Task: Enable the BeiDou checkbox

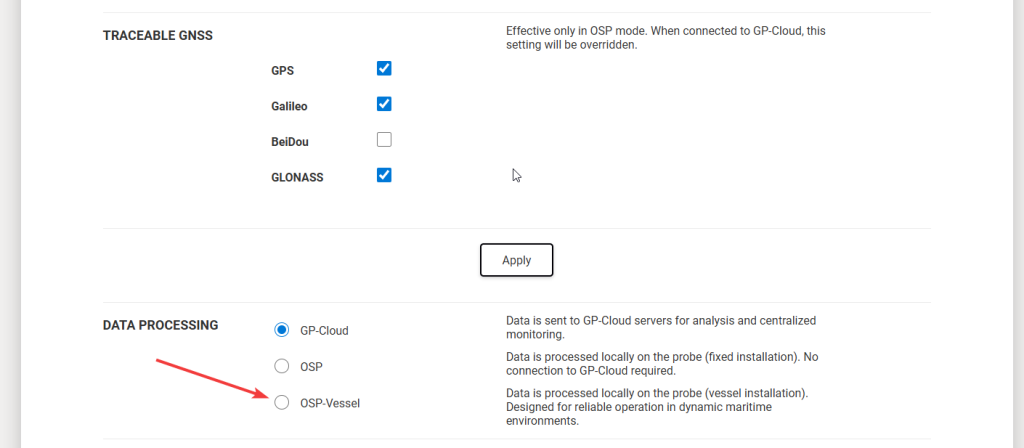Action: pyautogui.click(x=384, y=140)
